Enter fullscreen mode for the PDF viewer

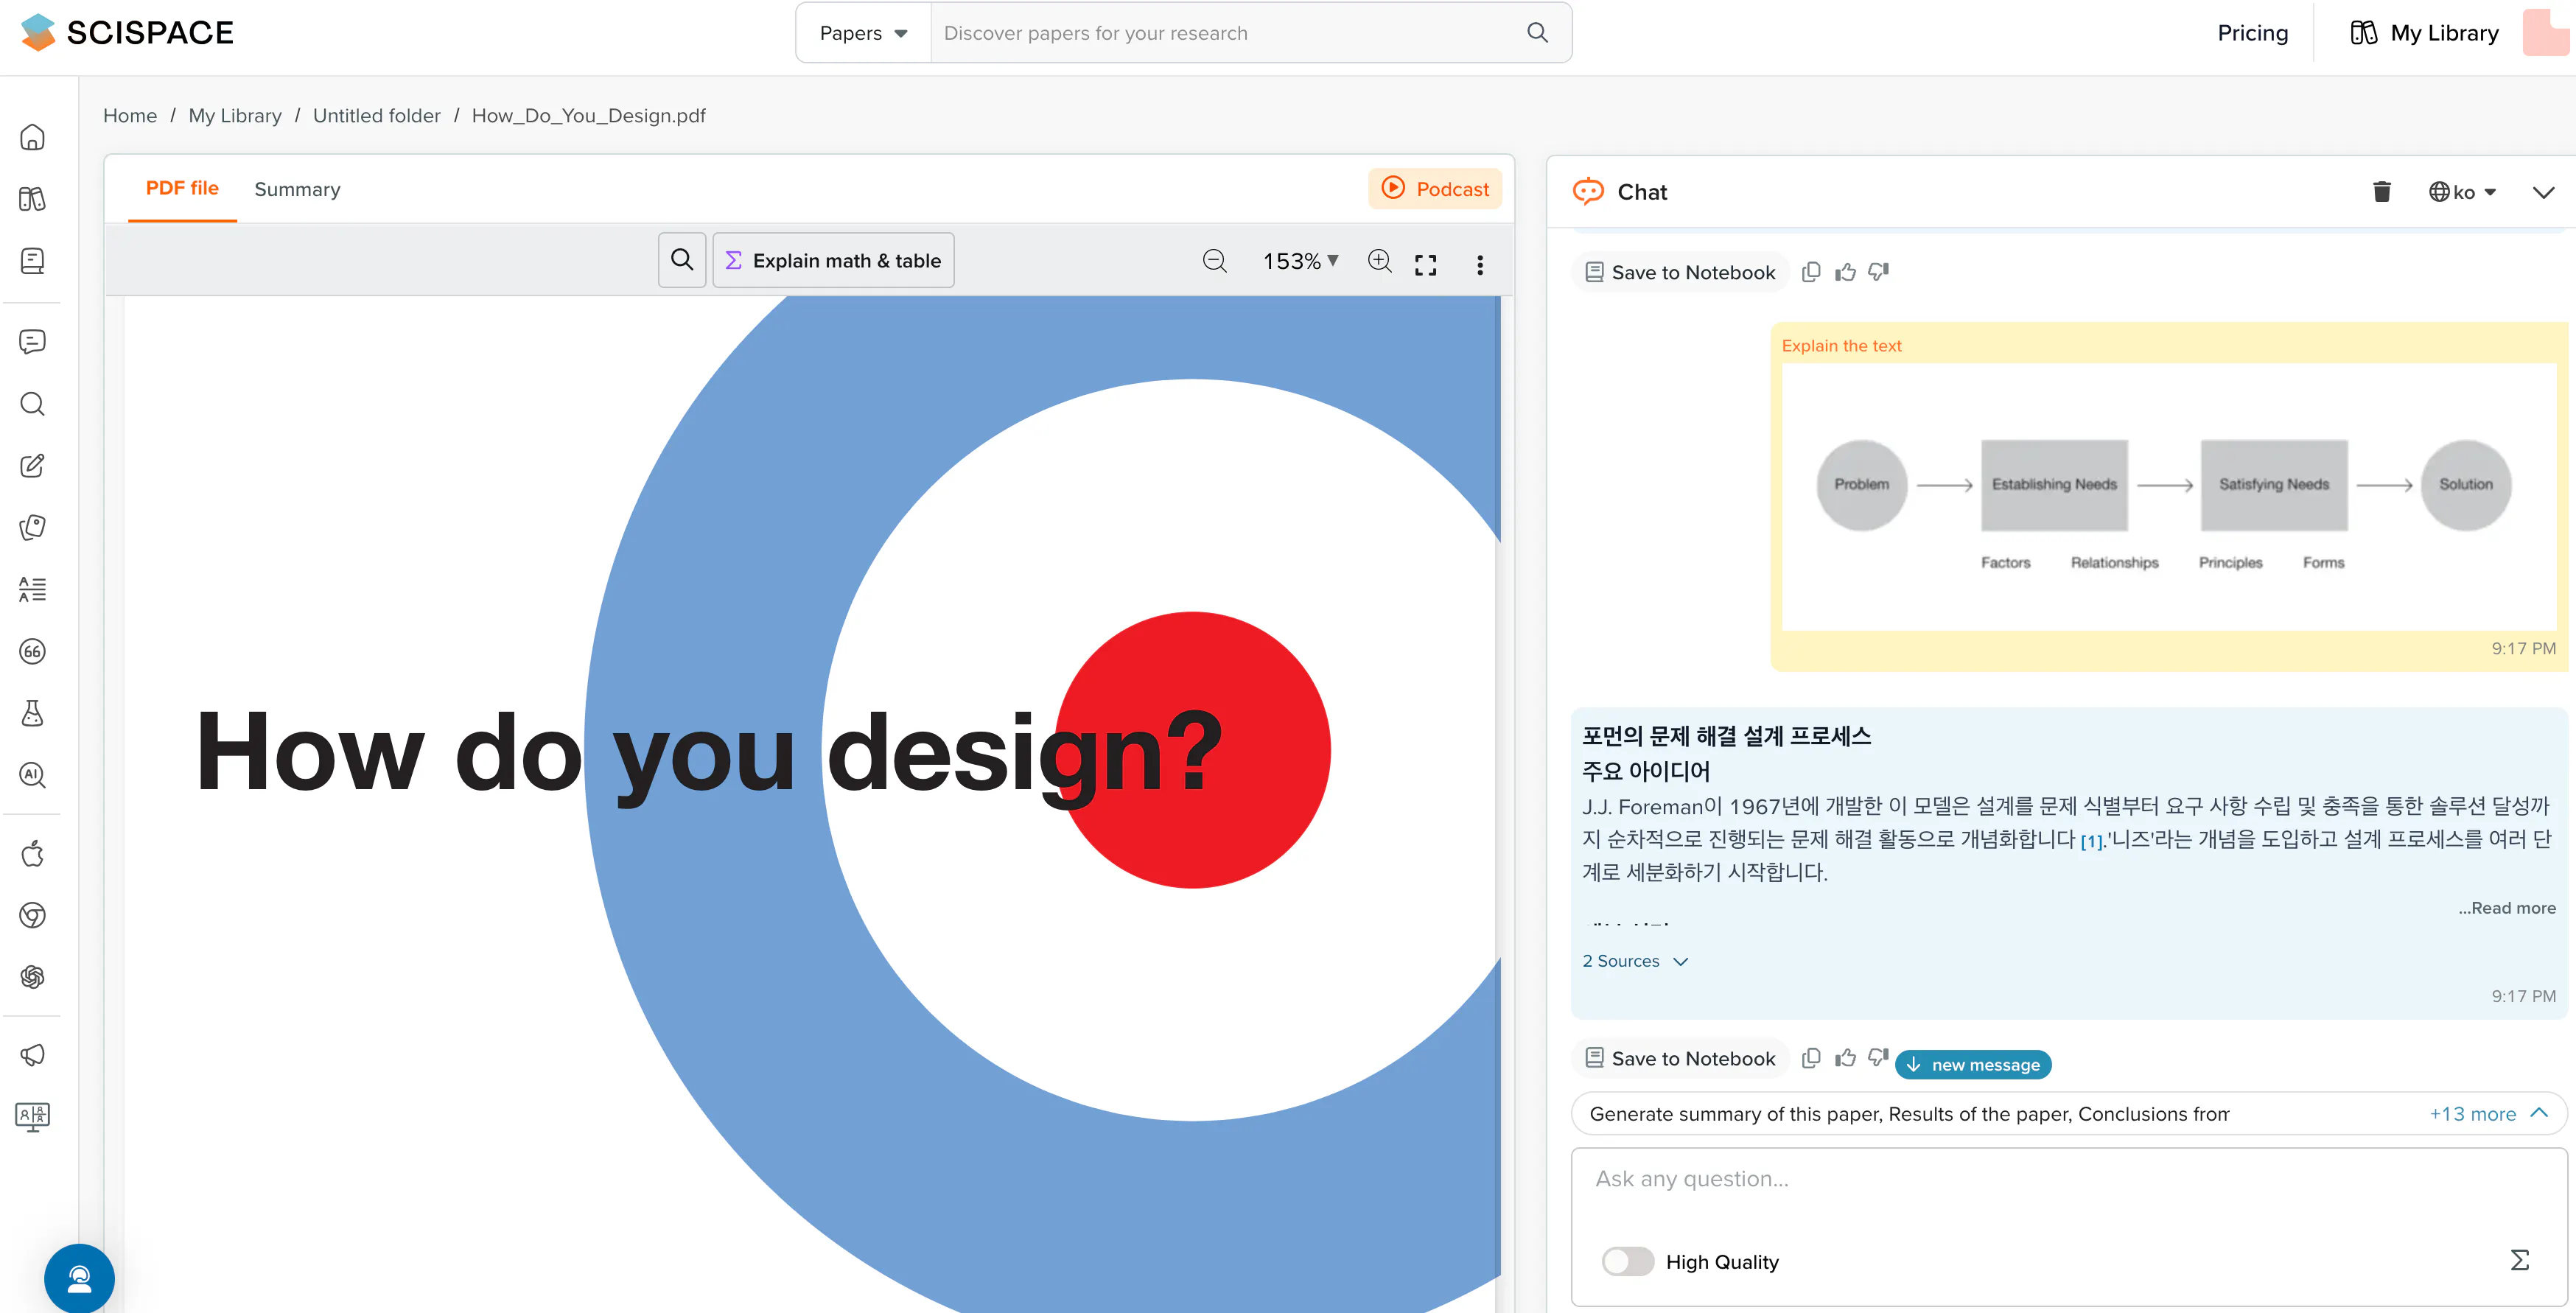pyautogui.click(x=1425, y=264)
